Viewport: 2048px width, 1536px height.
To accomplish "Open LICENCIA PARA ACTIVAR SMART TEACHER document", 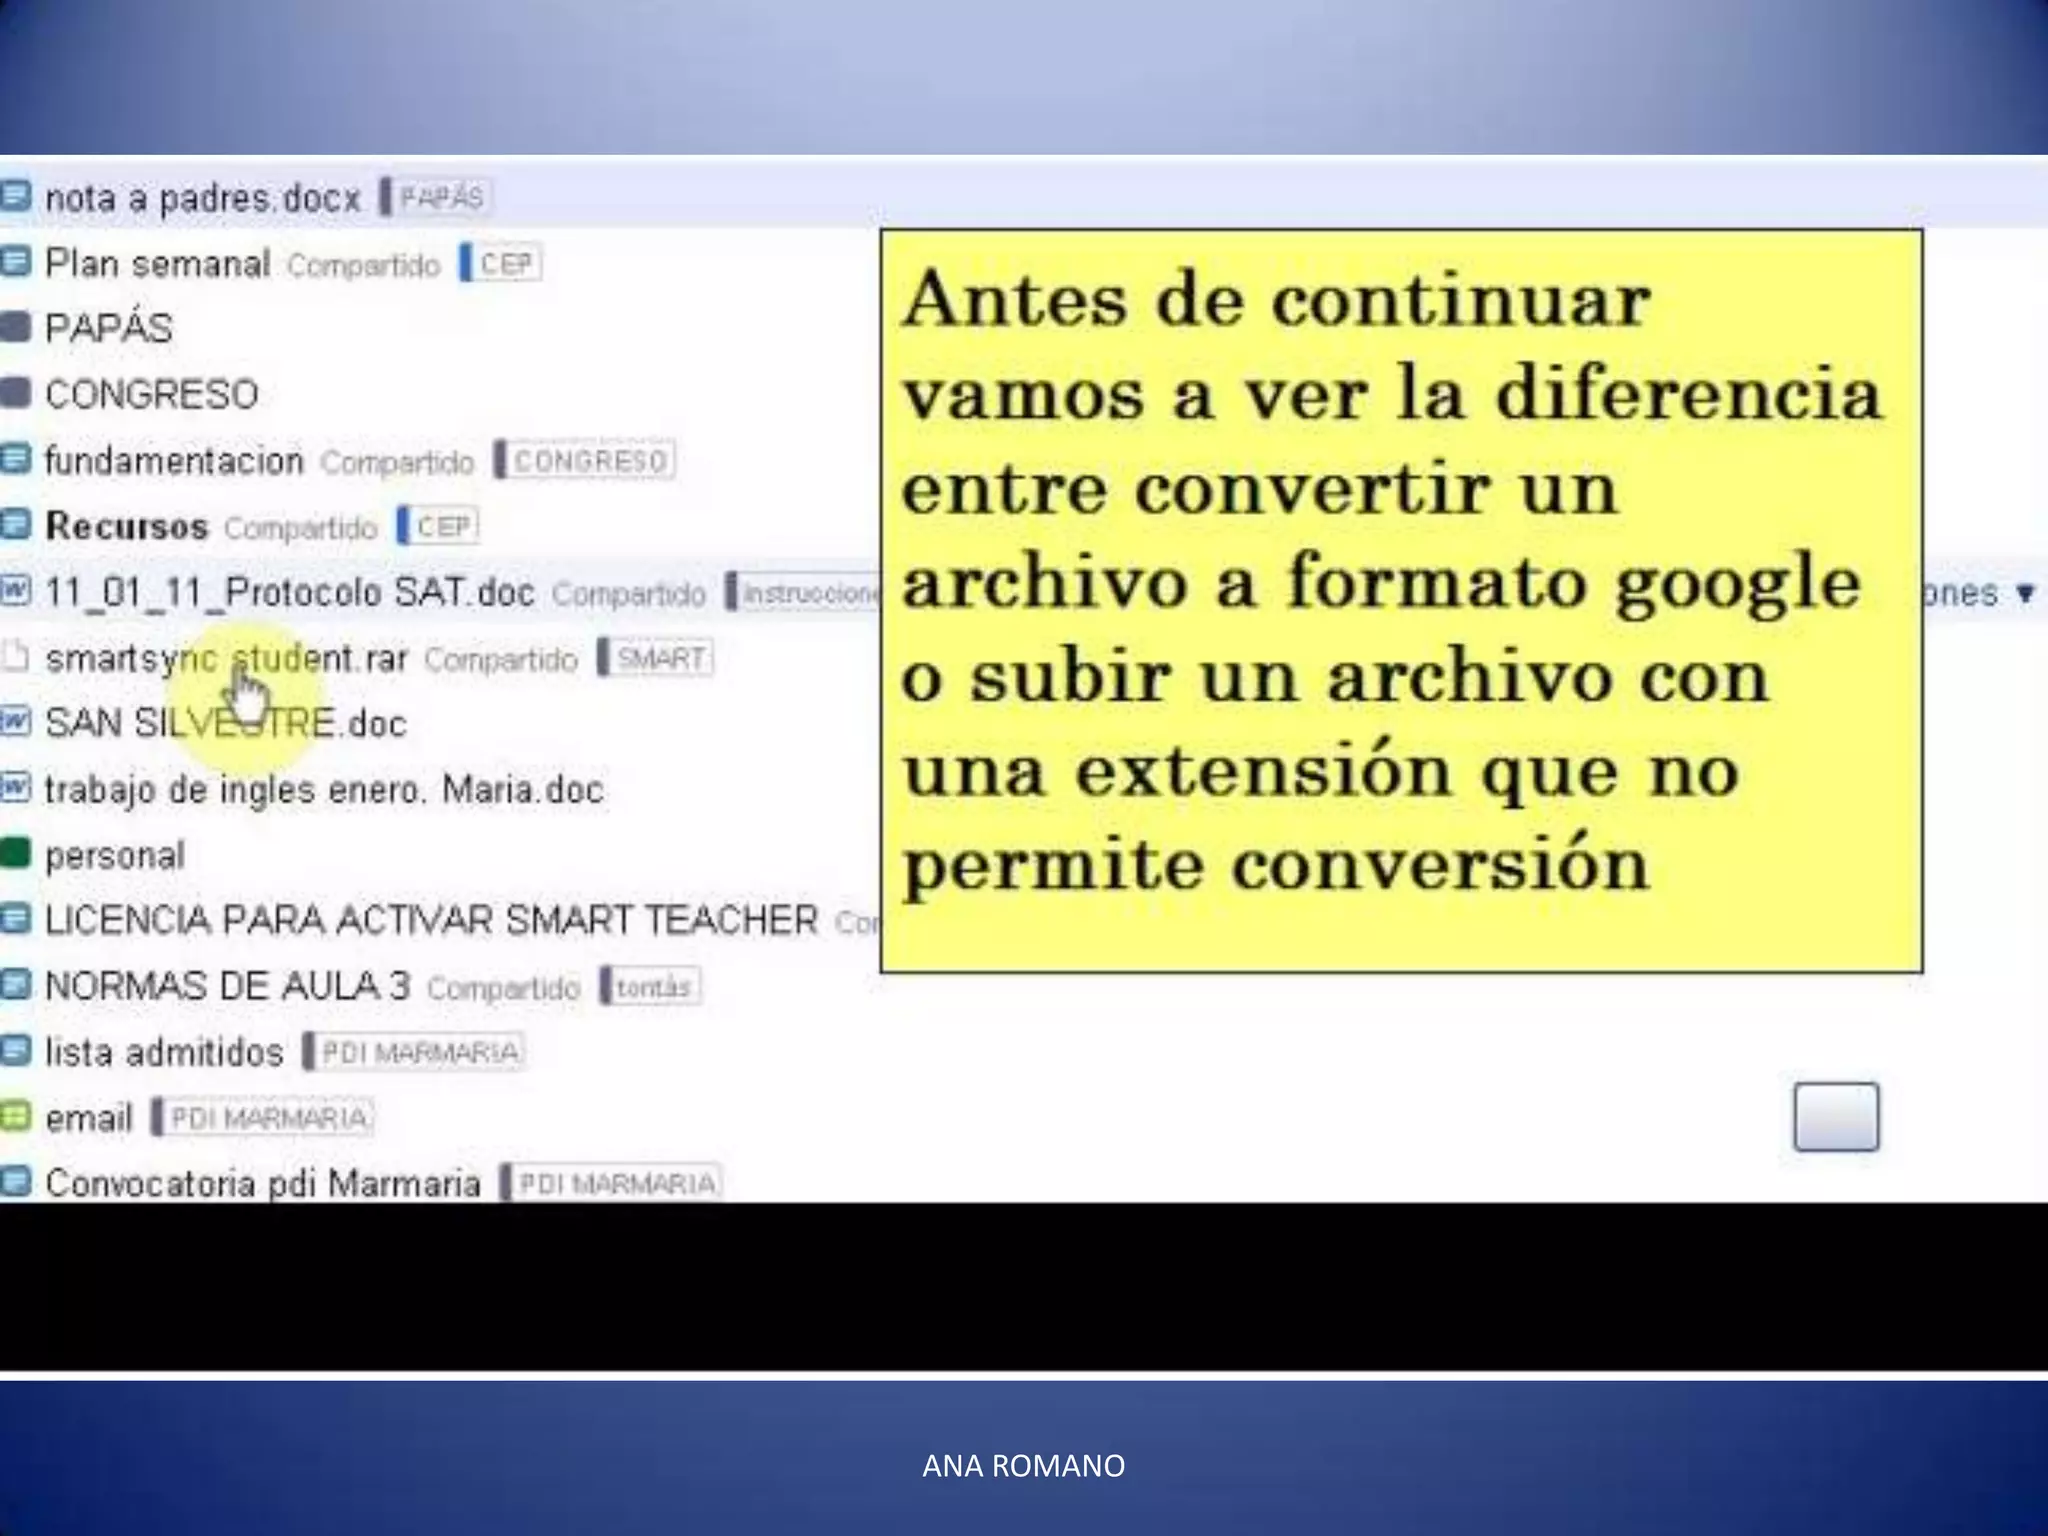I will pyautogui.click(x=431, y=920).
